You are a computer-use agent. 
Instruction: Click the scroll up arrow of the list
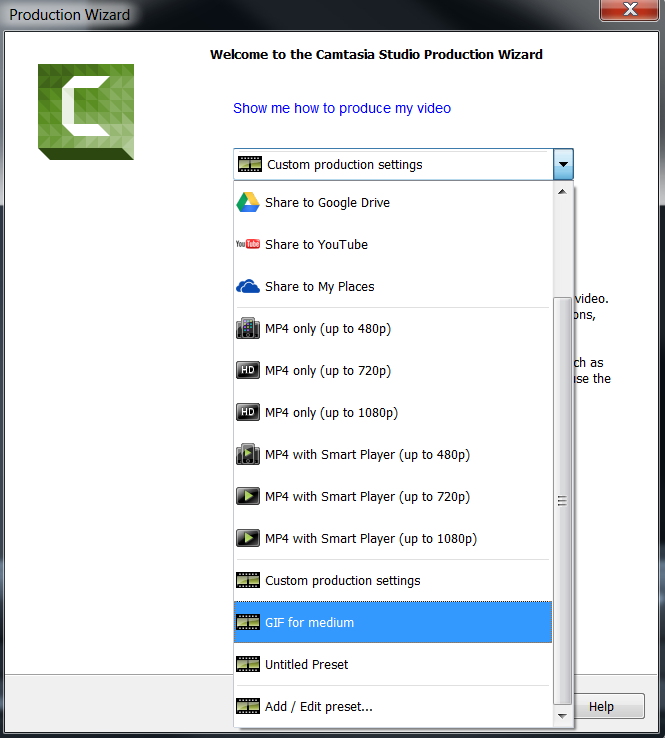pos(562,192)
